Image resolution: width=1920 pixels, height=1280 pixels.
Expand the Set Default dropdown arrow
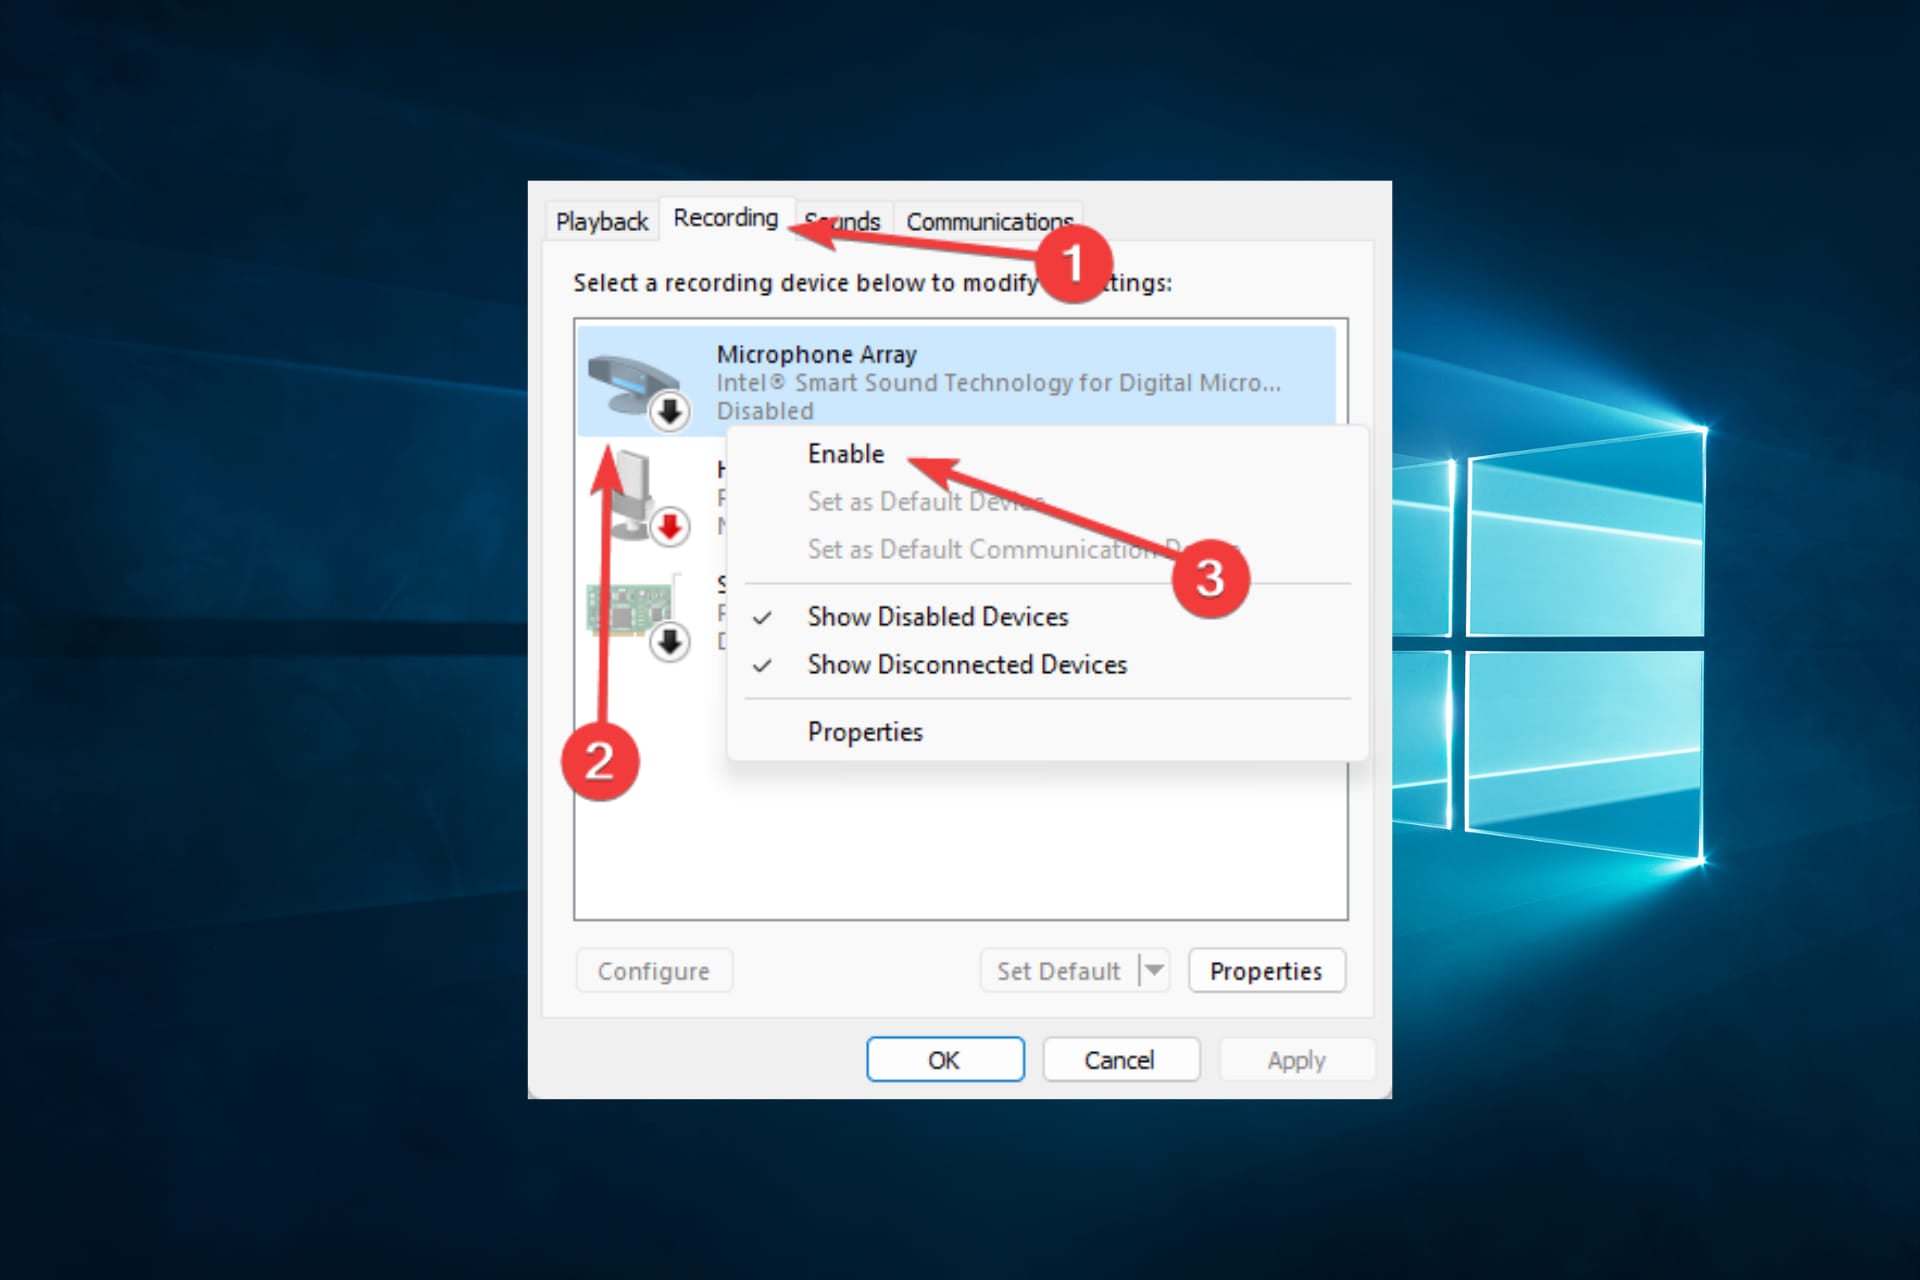point(1155,971)
